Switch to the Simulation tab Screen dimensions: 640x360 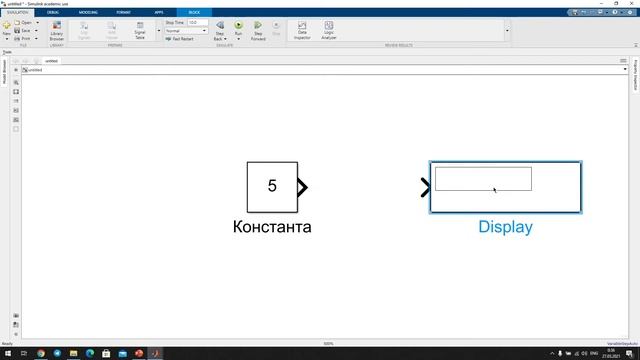[x=17, y=13]
